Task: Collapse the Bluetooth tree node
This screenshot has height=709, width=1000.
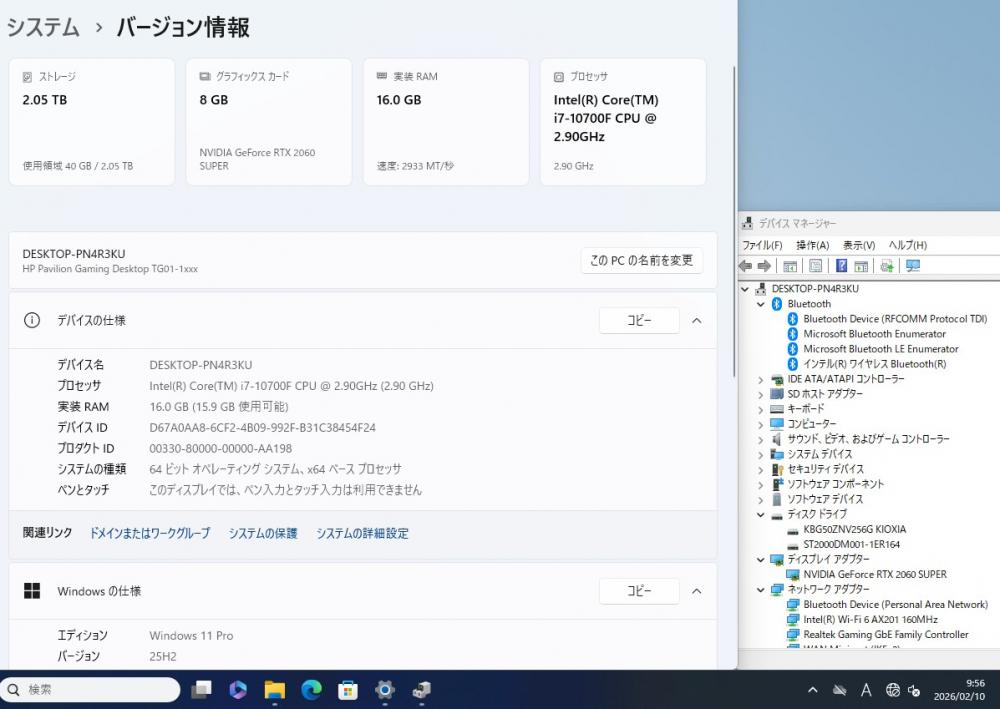Action: click(761, 304)
